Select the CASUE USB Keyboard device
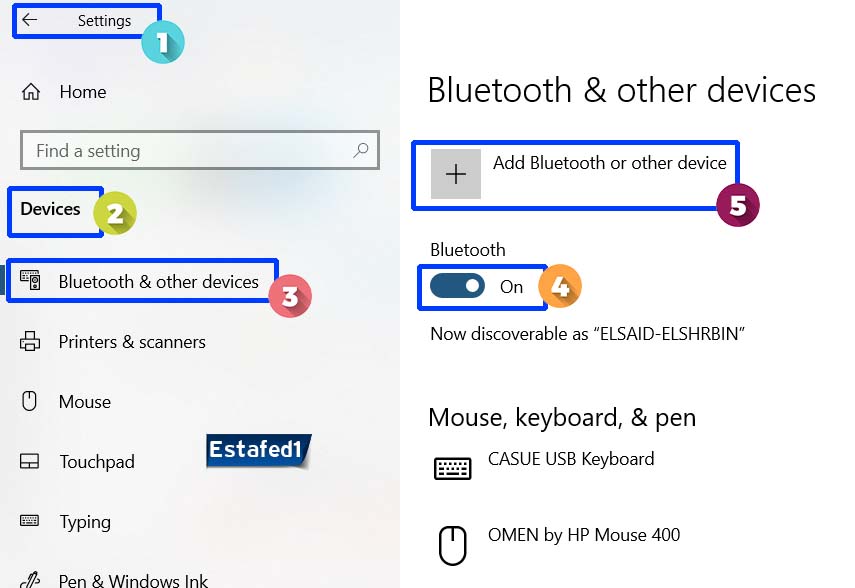Viewport: 855px width, 588px height. point(570,460)
